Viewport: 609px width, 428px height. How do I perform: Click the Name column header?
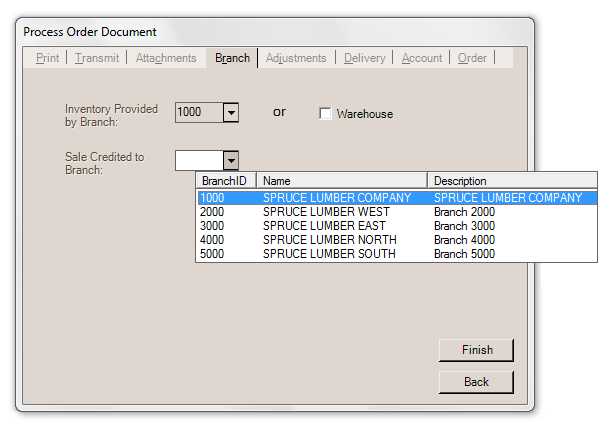342,181
